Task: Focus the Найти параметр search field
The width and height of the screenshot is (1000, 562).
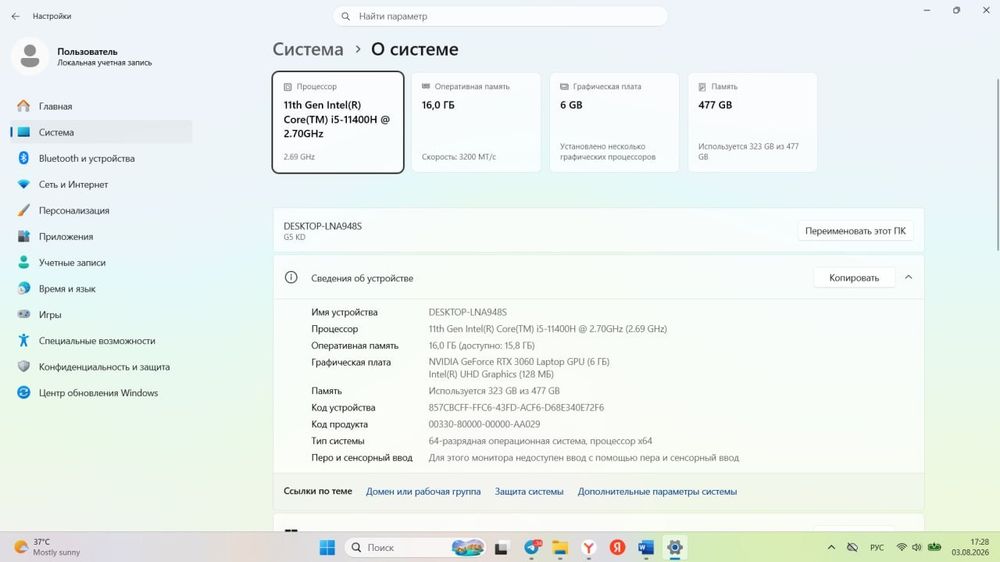Action: tap(500, 17)
